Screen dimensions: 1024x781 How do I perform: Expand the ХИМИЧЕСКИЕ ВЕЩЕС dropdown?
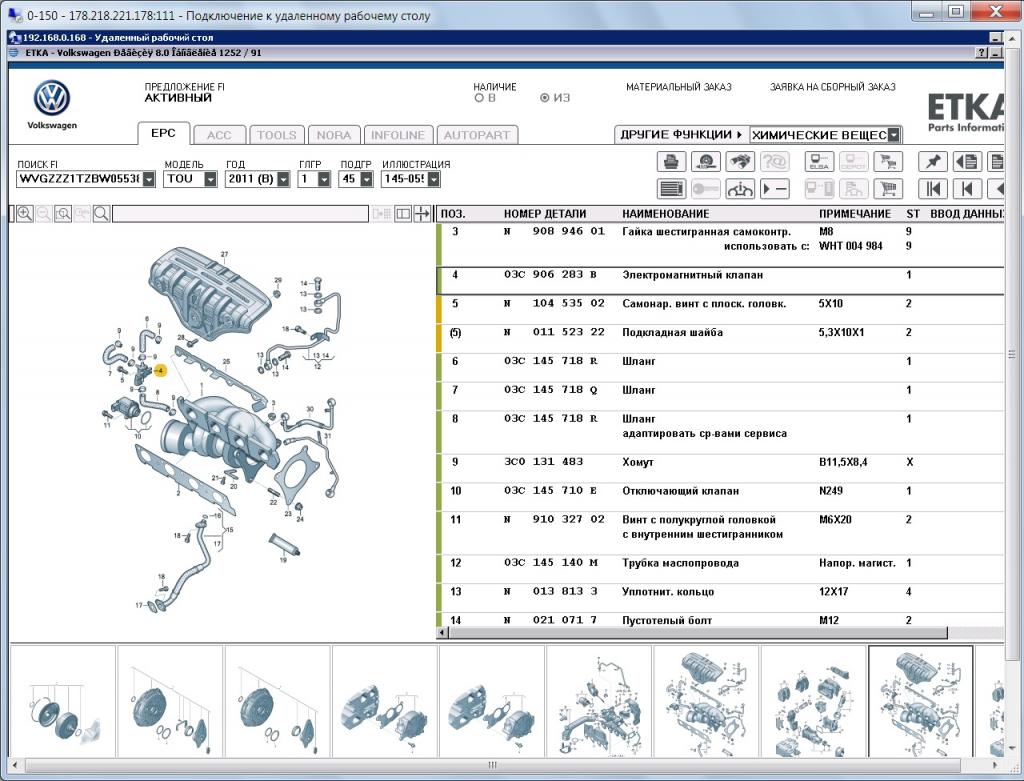[x=893, y=135]
